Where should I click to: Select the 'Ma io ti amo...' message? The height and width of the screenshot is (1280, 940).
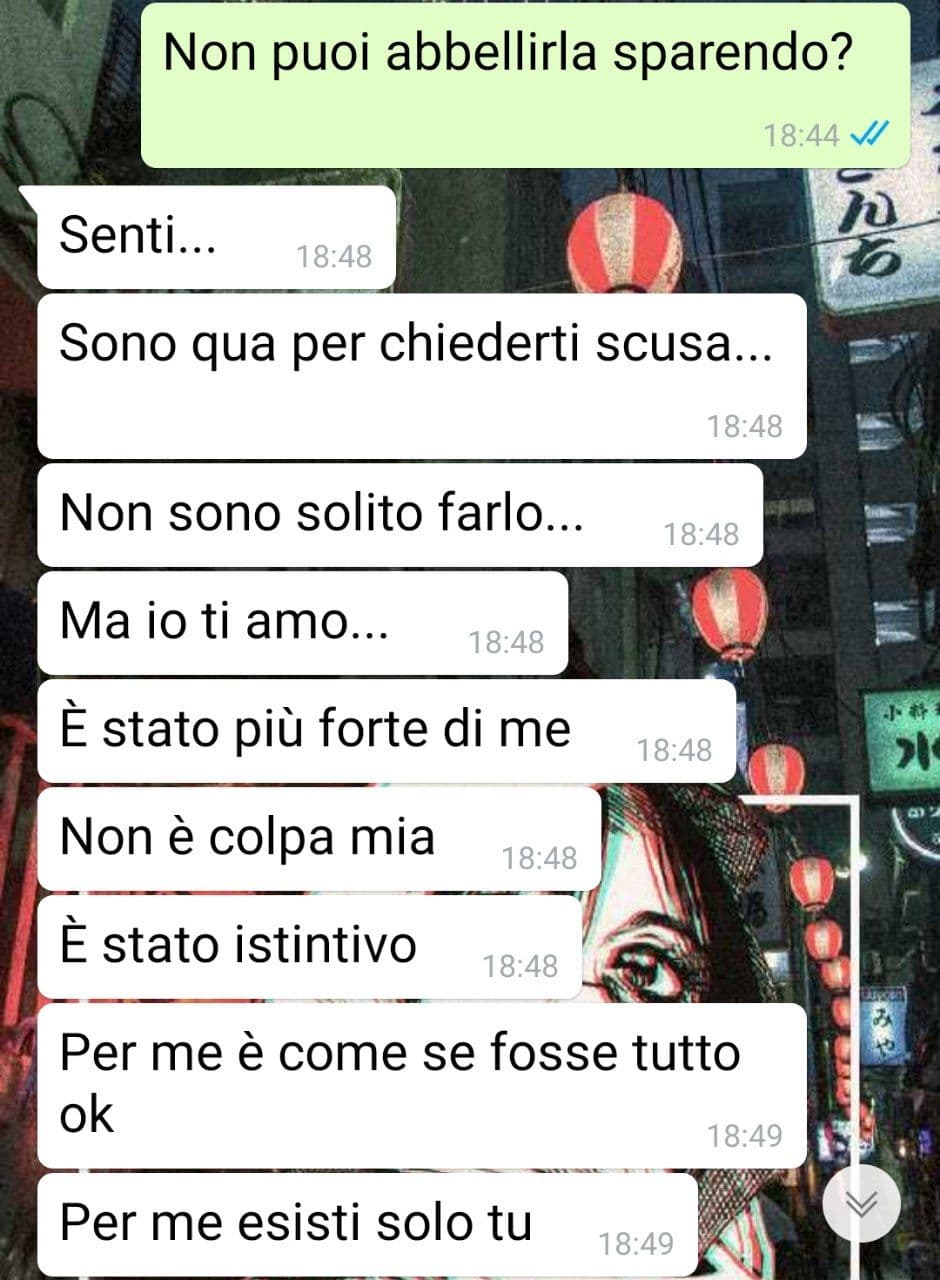(x=302, y=623)
